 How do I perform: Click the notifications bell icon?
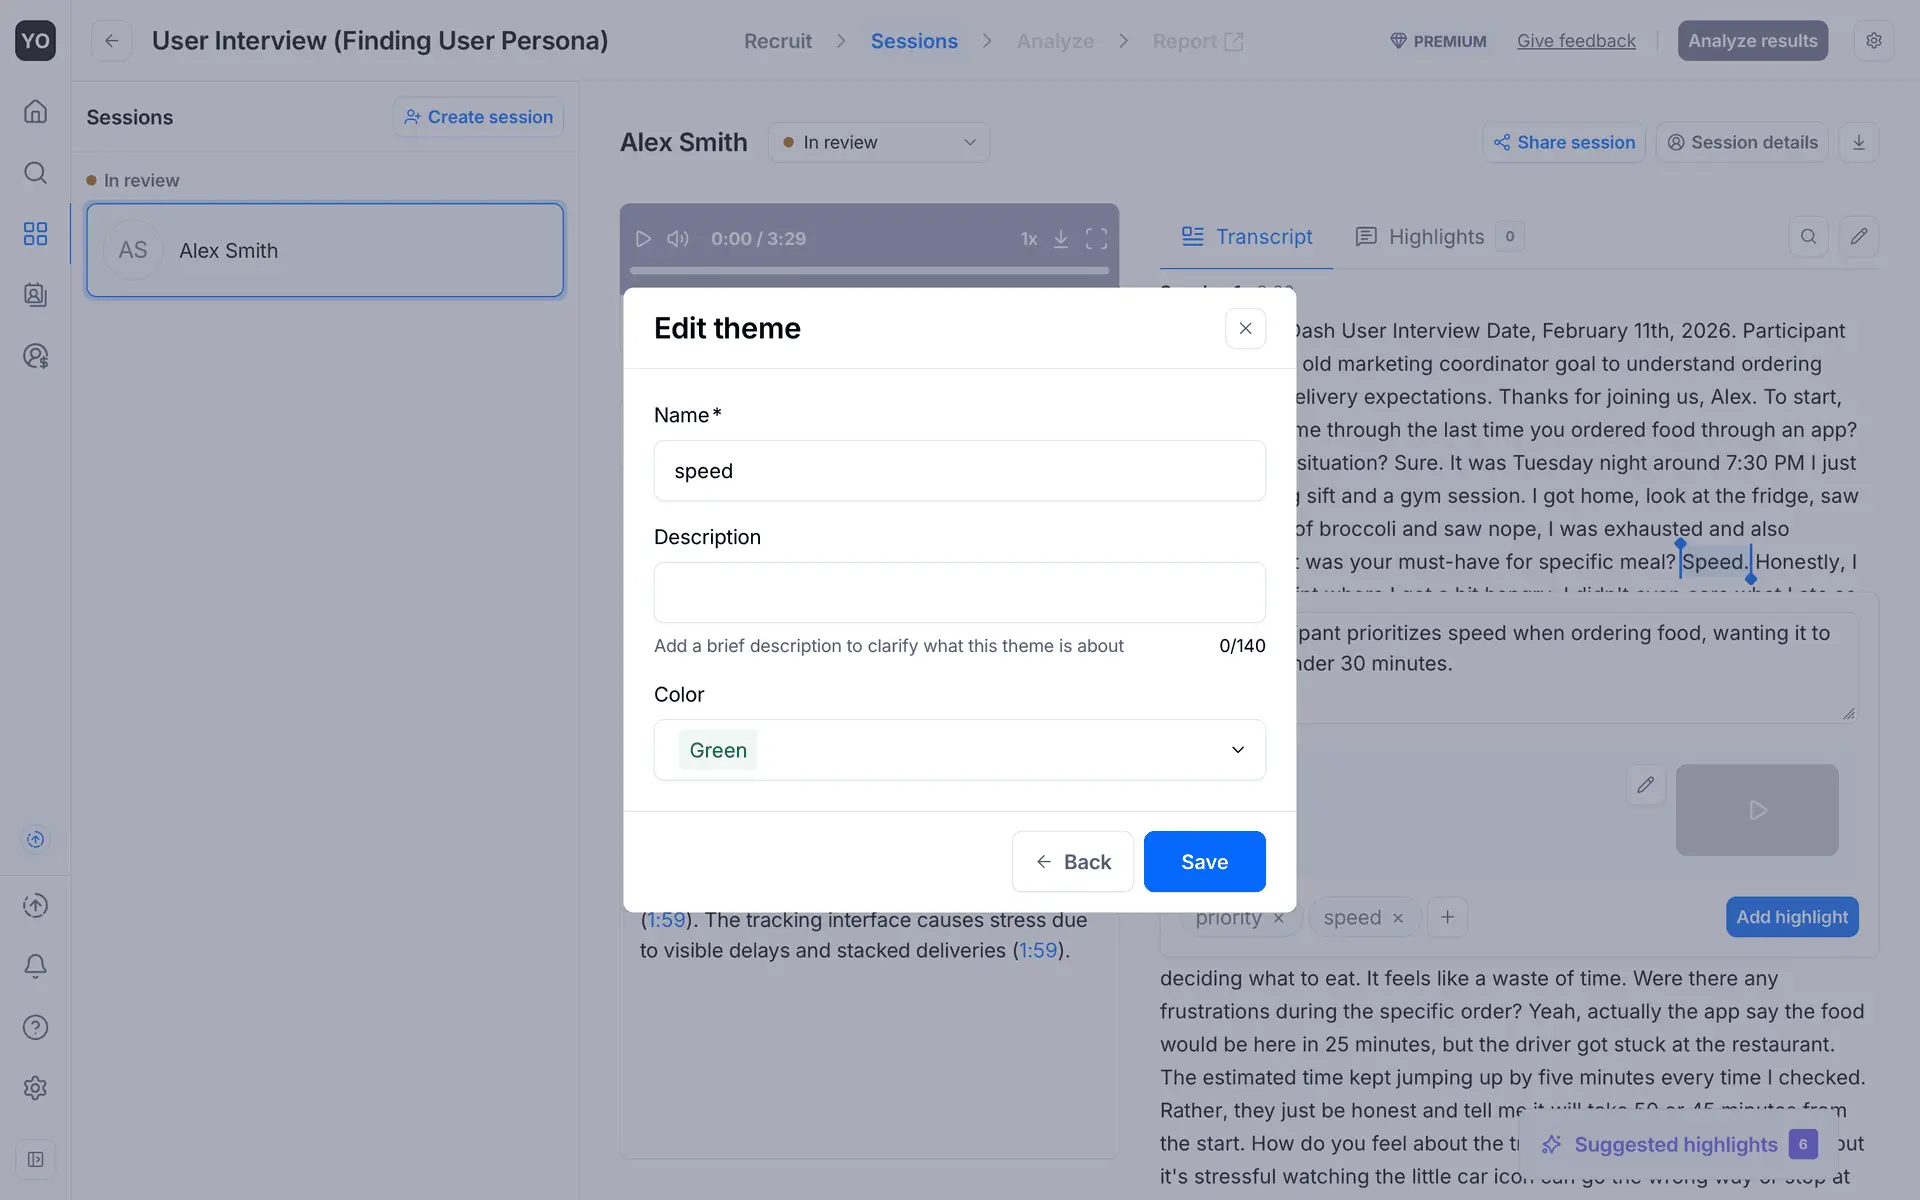pyautogui.click(x=35, y=966)
